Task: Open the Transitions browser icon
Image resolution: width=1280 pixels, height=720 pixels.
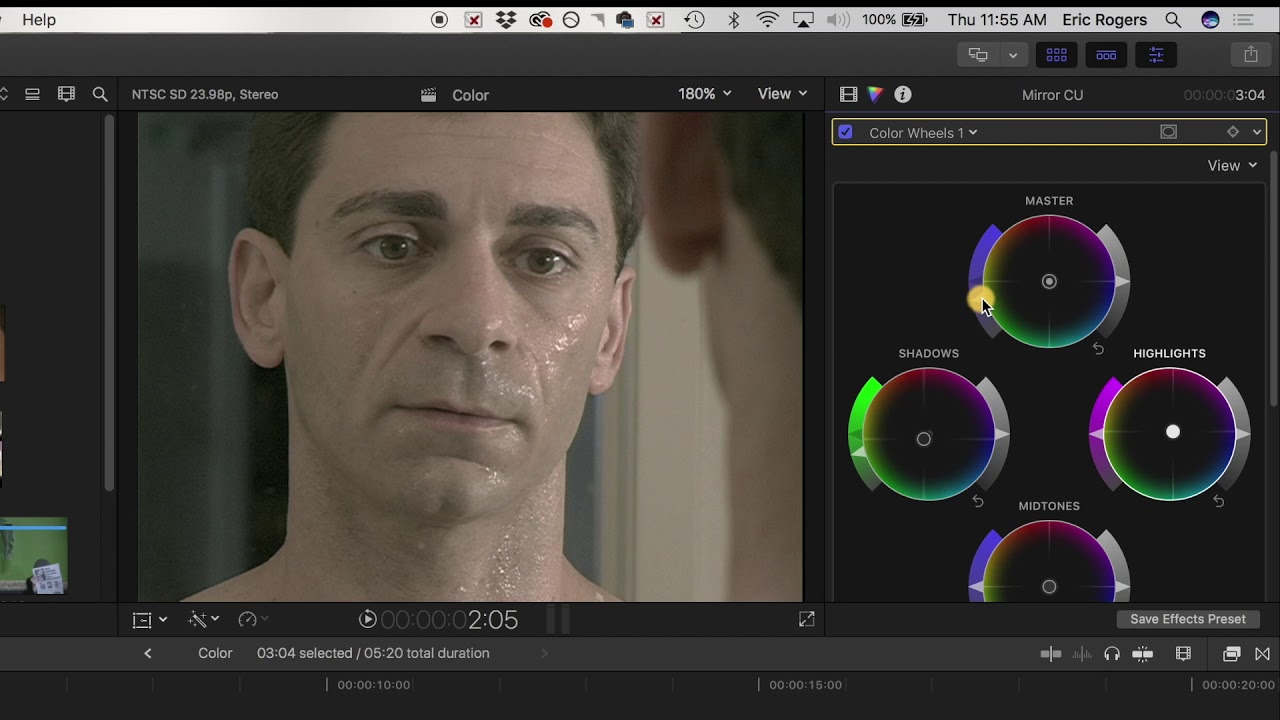Action: tap(1262, 654)
